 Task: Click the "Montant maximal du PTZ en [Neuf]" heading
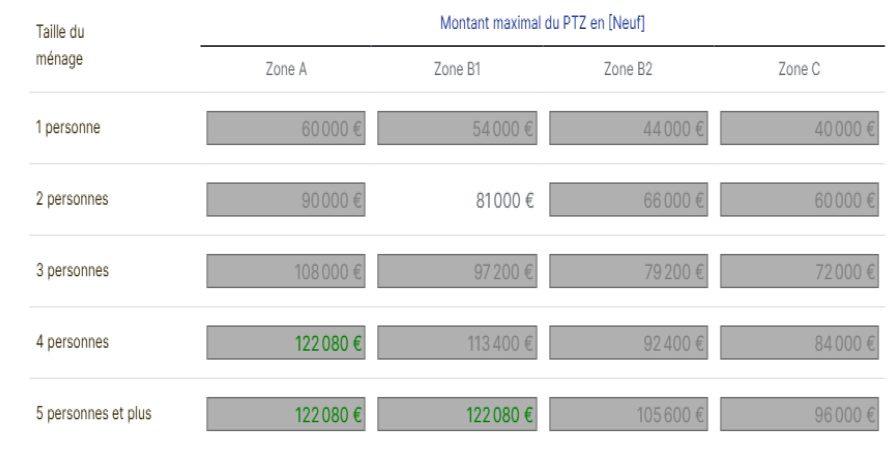point(542,22)
